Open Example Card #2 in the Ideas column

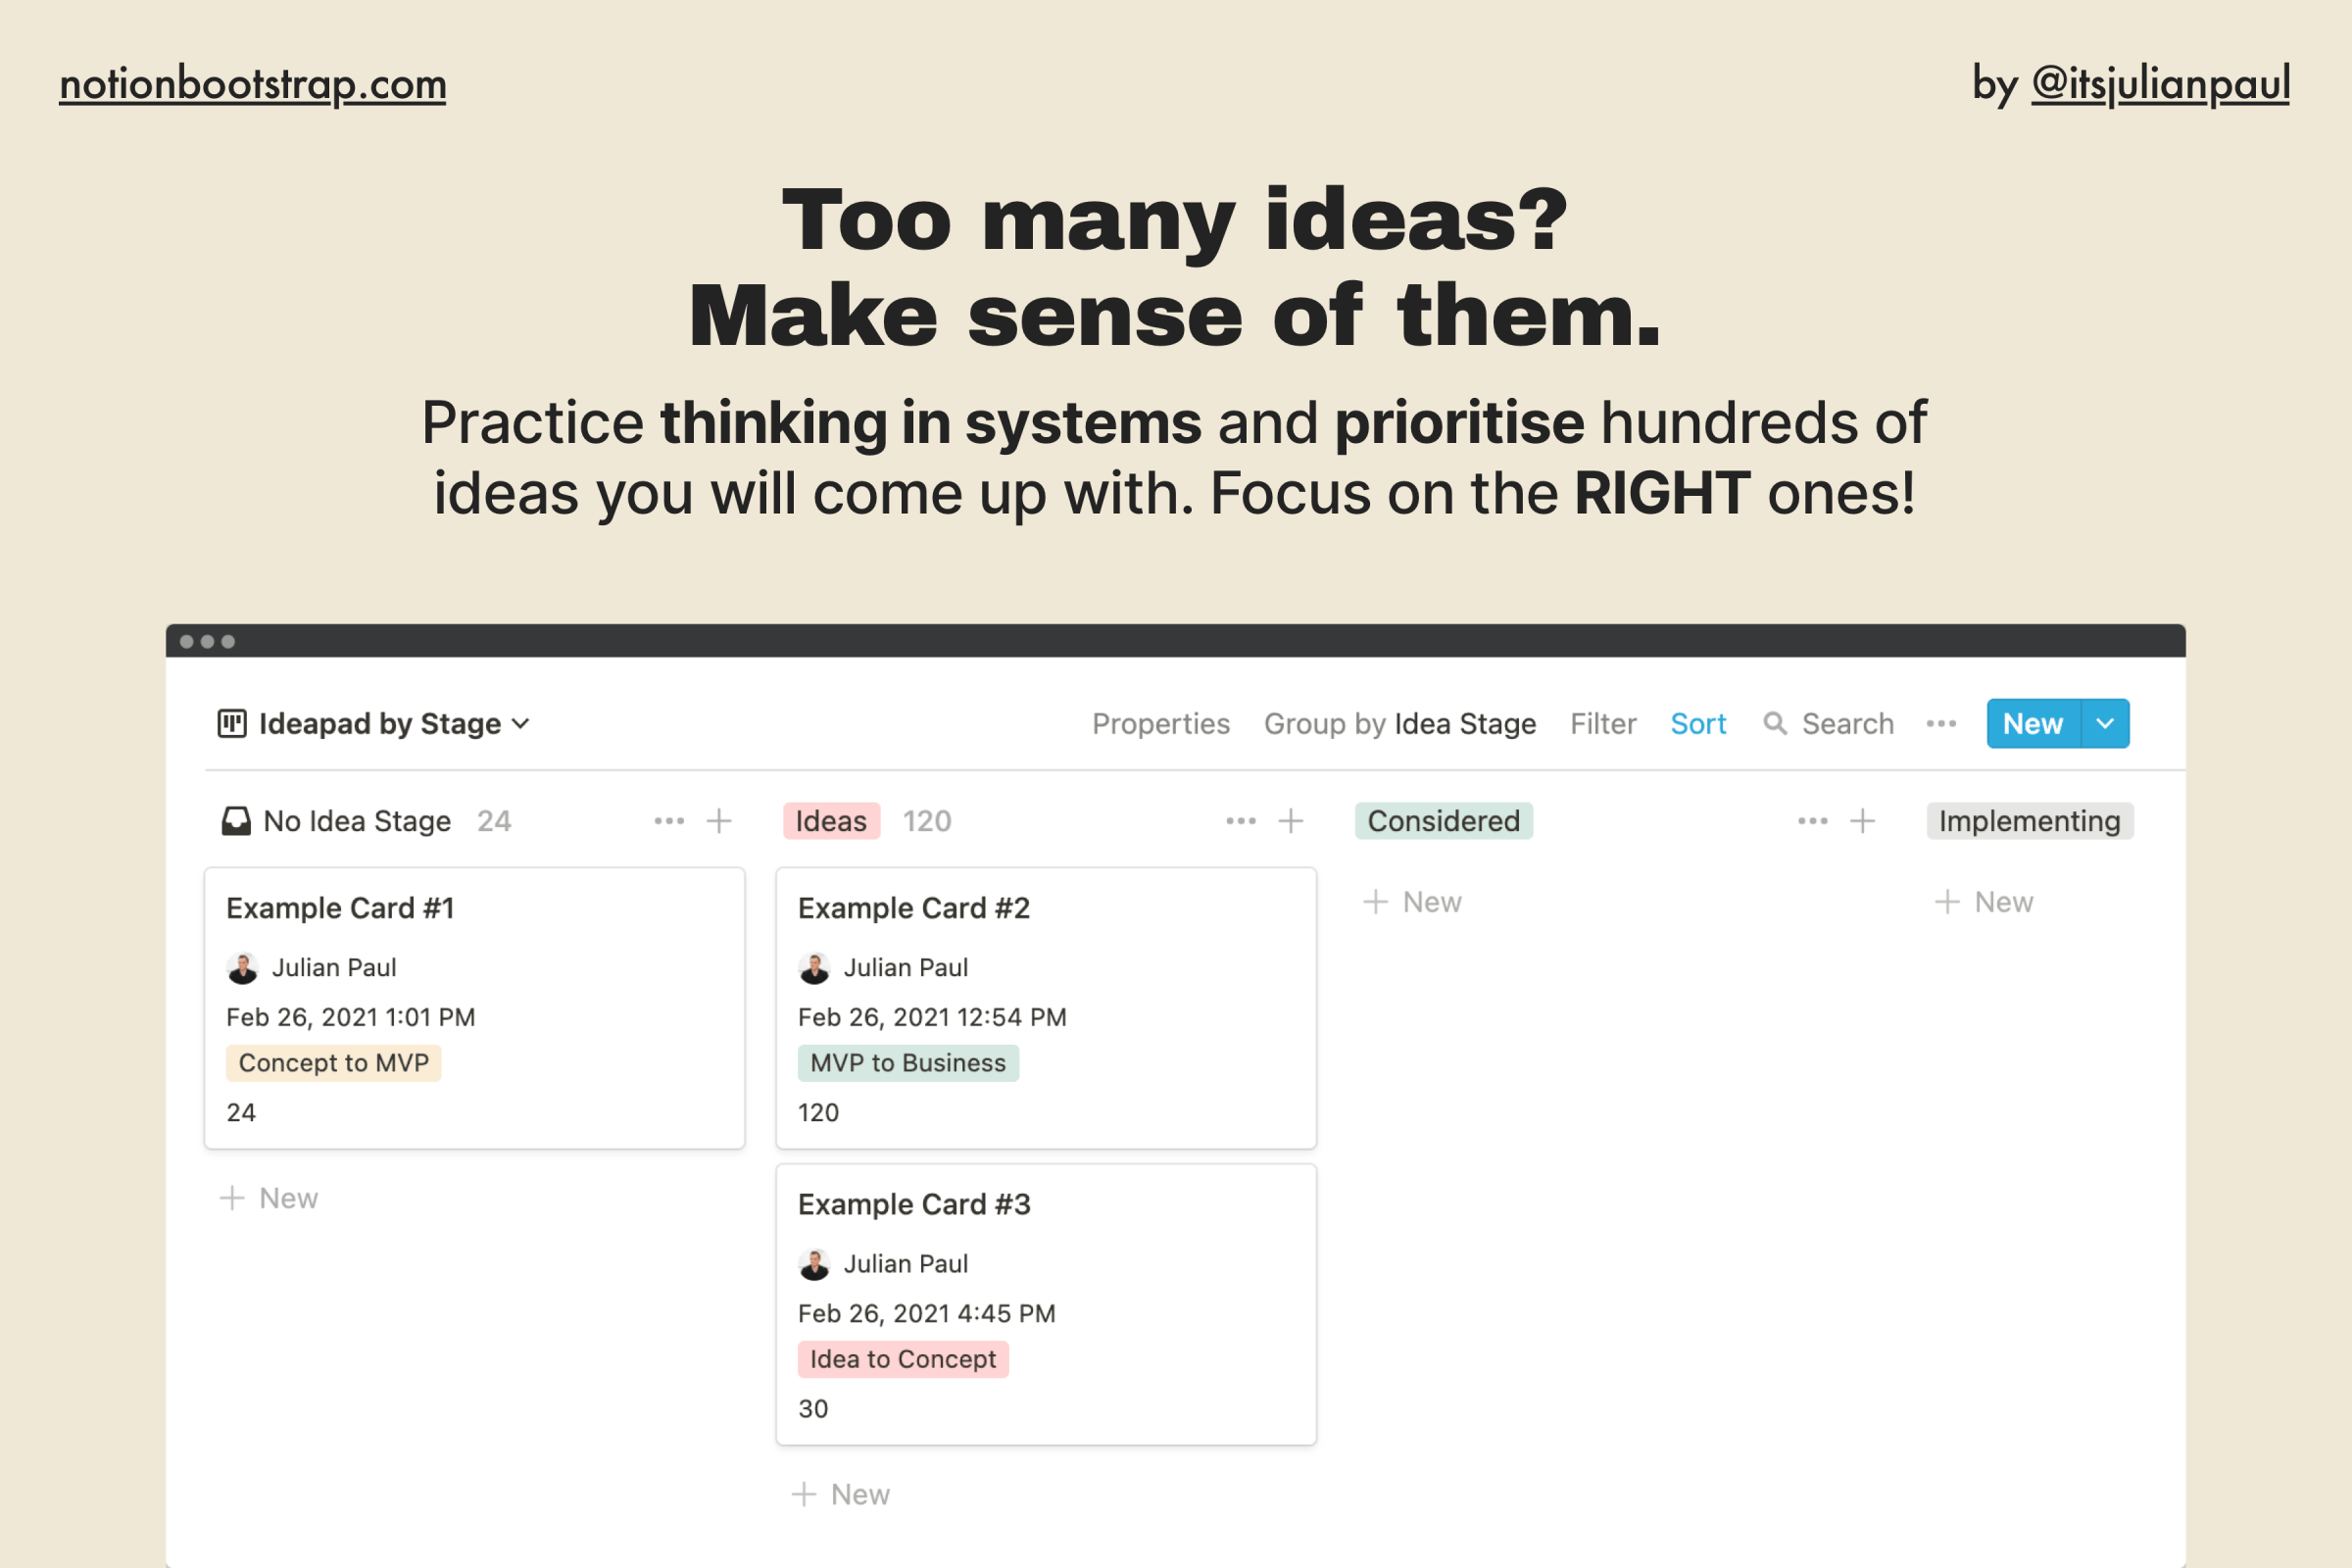point(912,907)
